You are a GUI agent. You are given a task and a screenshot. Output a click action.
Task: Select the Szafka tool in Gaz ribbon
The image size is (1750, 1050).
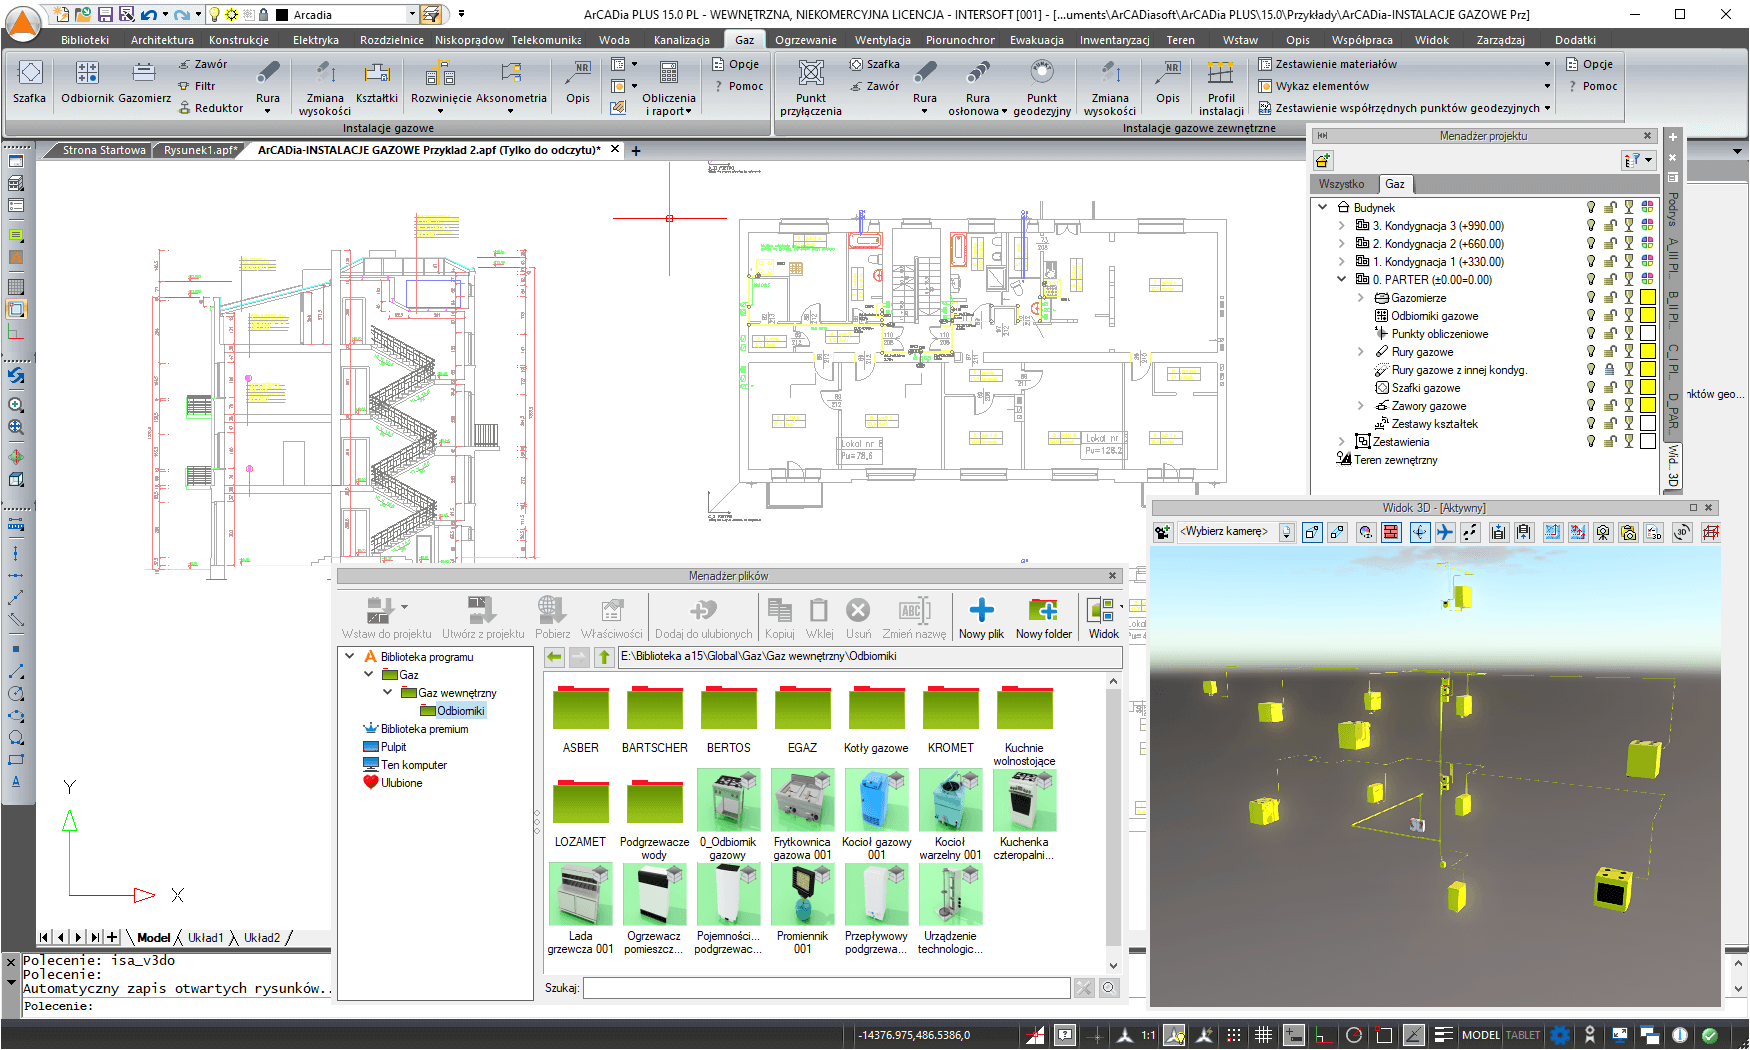coord(29,82)
